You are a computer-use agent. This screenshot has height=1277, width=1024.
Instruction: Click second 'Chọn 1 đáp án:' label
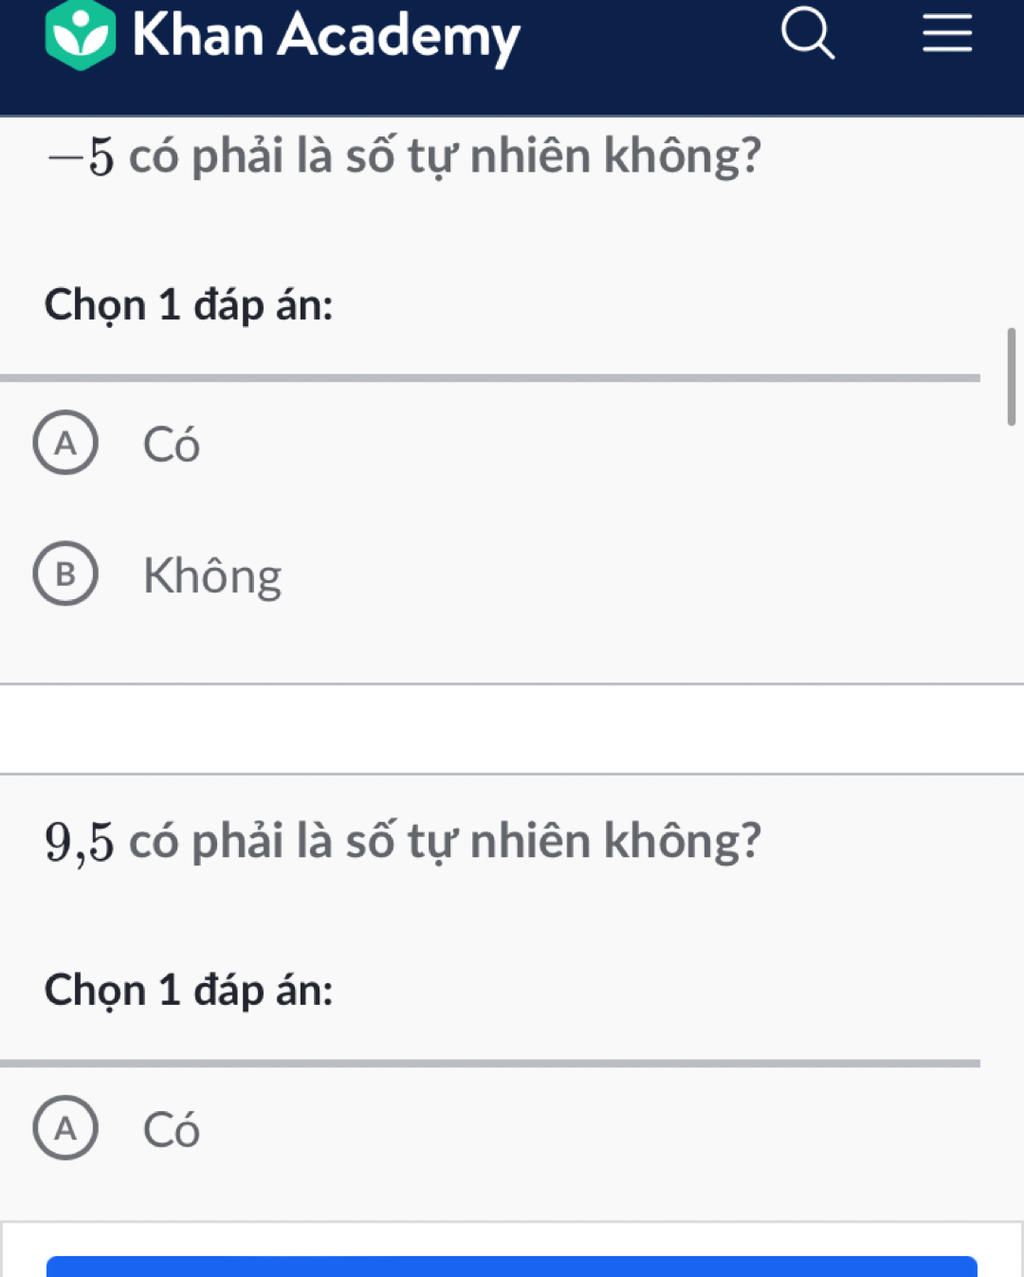189,990
